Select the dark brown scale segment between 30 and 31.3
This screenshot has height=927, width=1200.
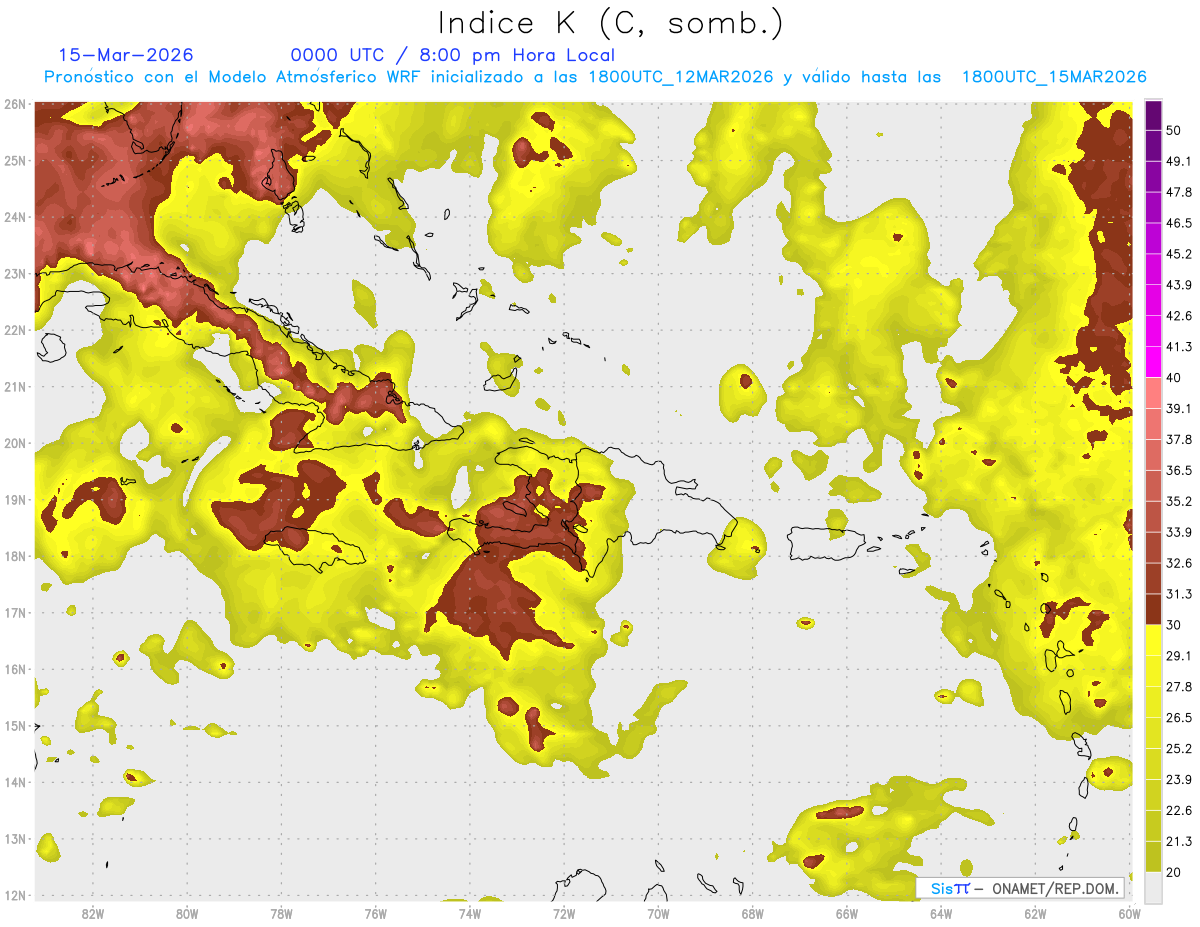click(1153, 609)
